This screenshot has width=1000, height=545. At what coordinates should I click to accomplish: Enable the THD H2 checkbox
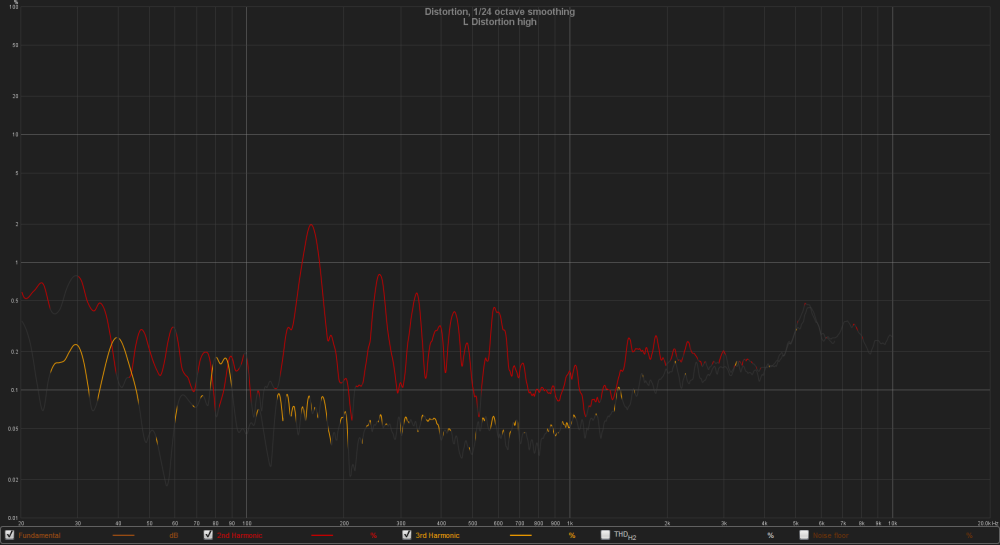(x=605, y=535)
